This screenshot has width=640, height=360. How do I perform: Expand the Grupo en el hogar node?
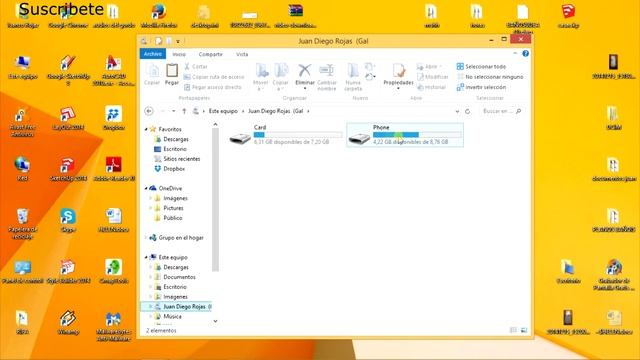(x=146, y=238)
